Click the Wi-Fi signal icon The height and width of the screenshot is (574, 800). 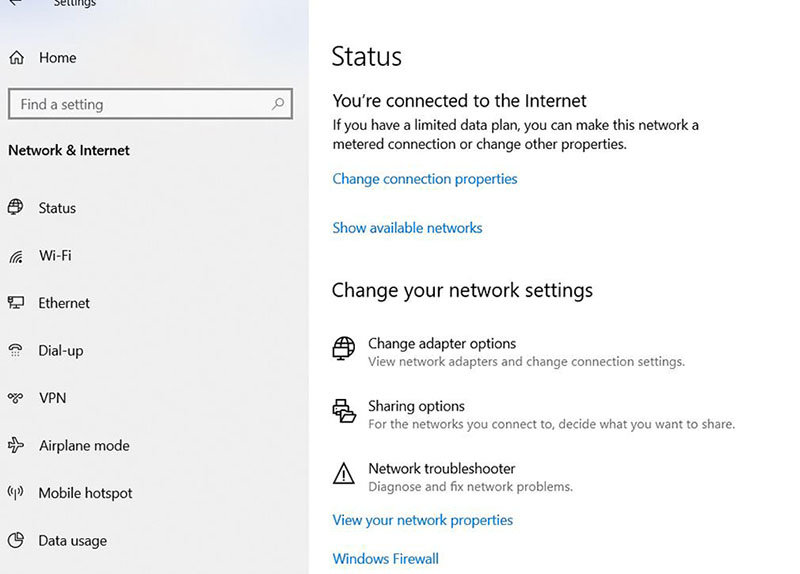pos(16,256)
